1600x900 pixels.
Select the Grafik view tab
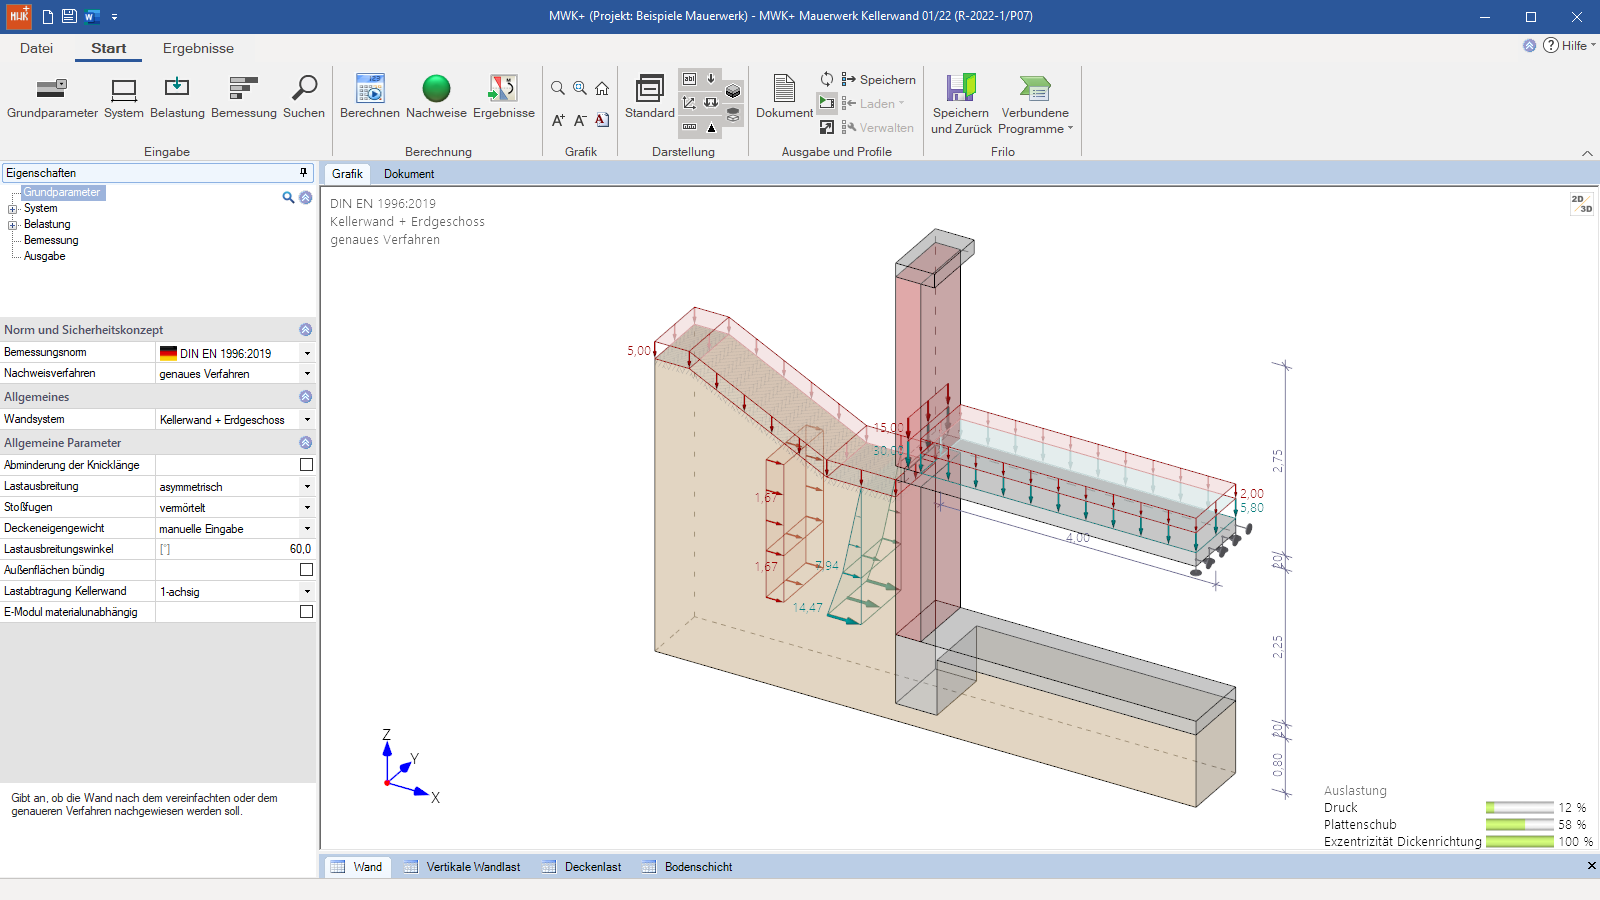pyautogui.click(x=347, y=174)
